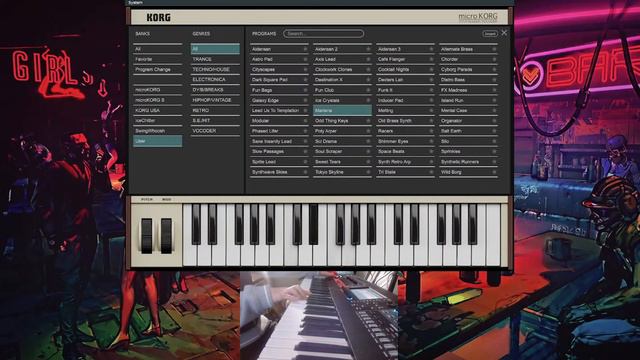
Task: Select the highlighted User bank
Action: pyautogui.click(x=158, y=141)
